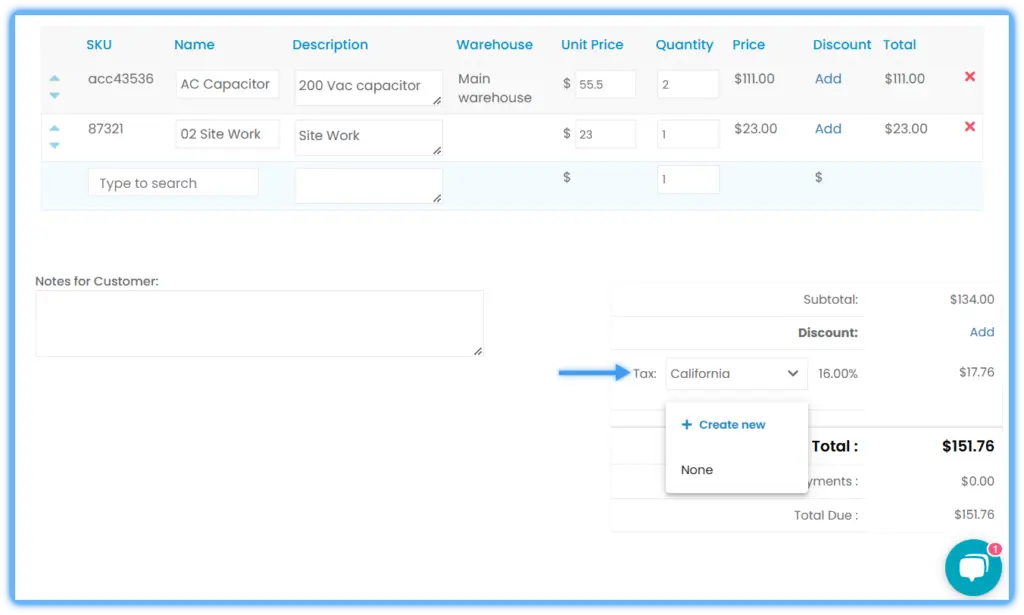1024x615 pixels.
Task: Add an overall discount near Subtotal
Action: [982, 332]
